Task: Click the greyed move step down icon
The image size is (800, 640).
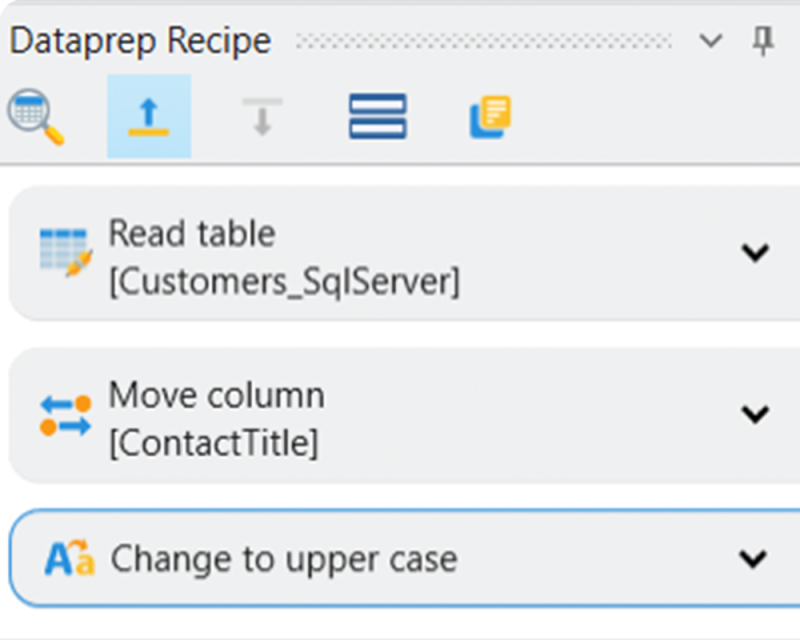Action: (x=262, y=116)
